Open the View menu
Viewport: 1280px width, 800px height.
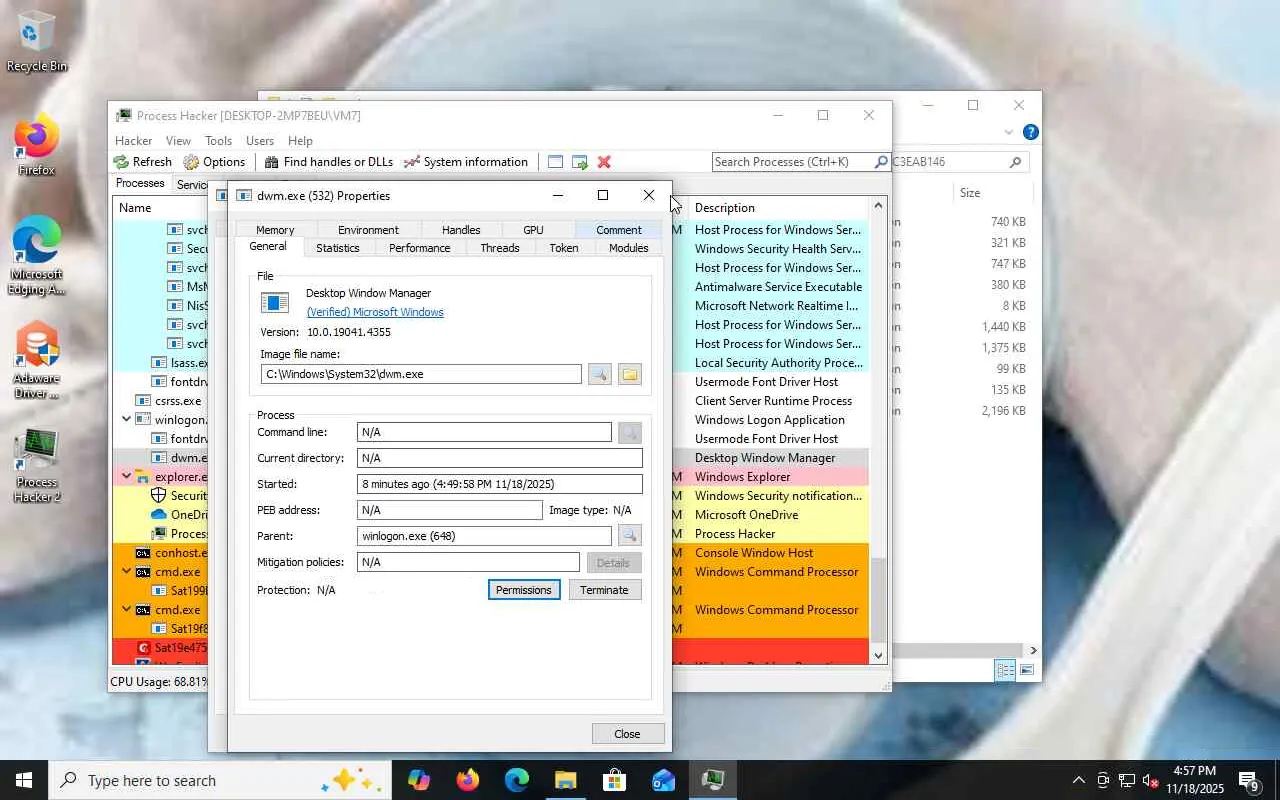[178, 141]
